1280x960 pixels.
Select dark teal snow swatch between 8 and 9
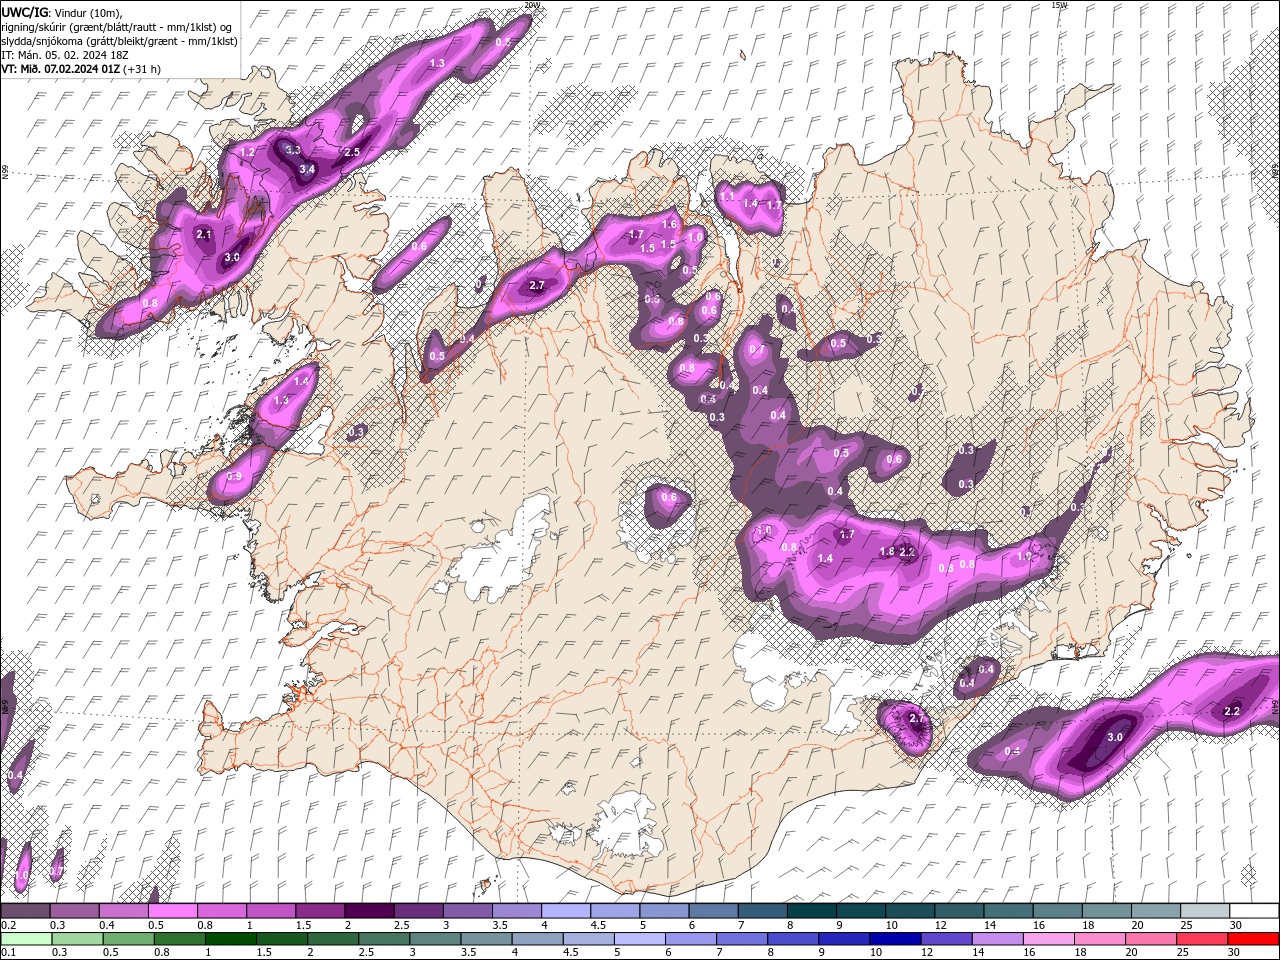click(811, 911)
